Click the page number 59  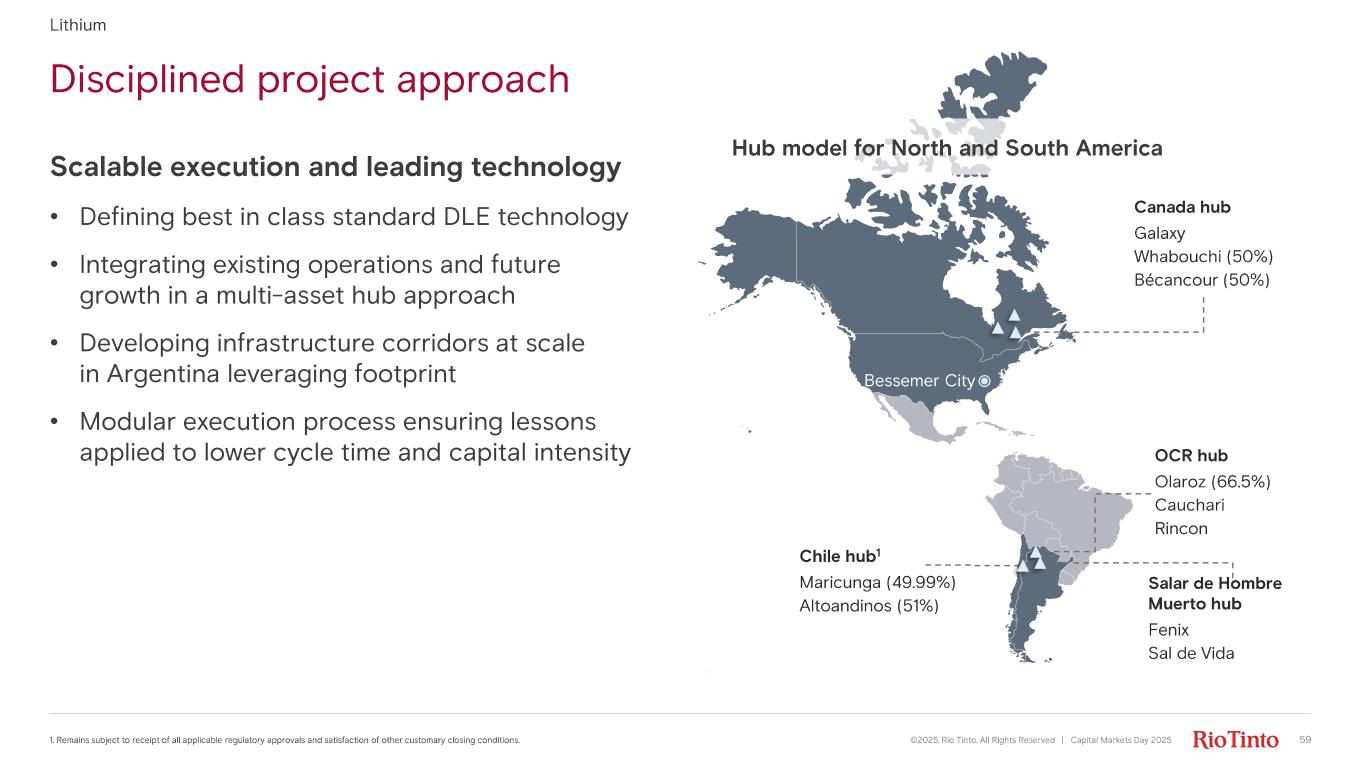pos(1304,740)
